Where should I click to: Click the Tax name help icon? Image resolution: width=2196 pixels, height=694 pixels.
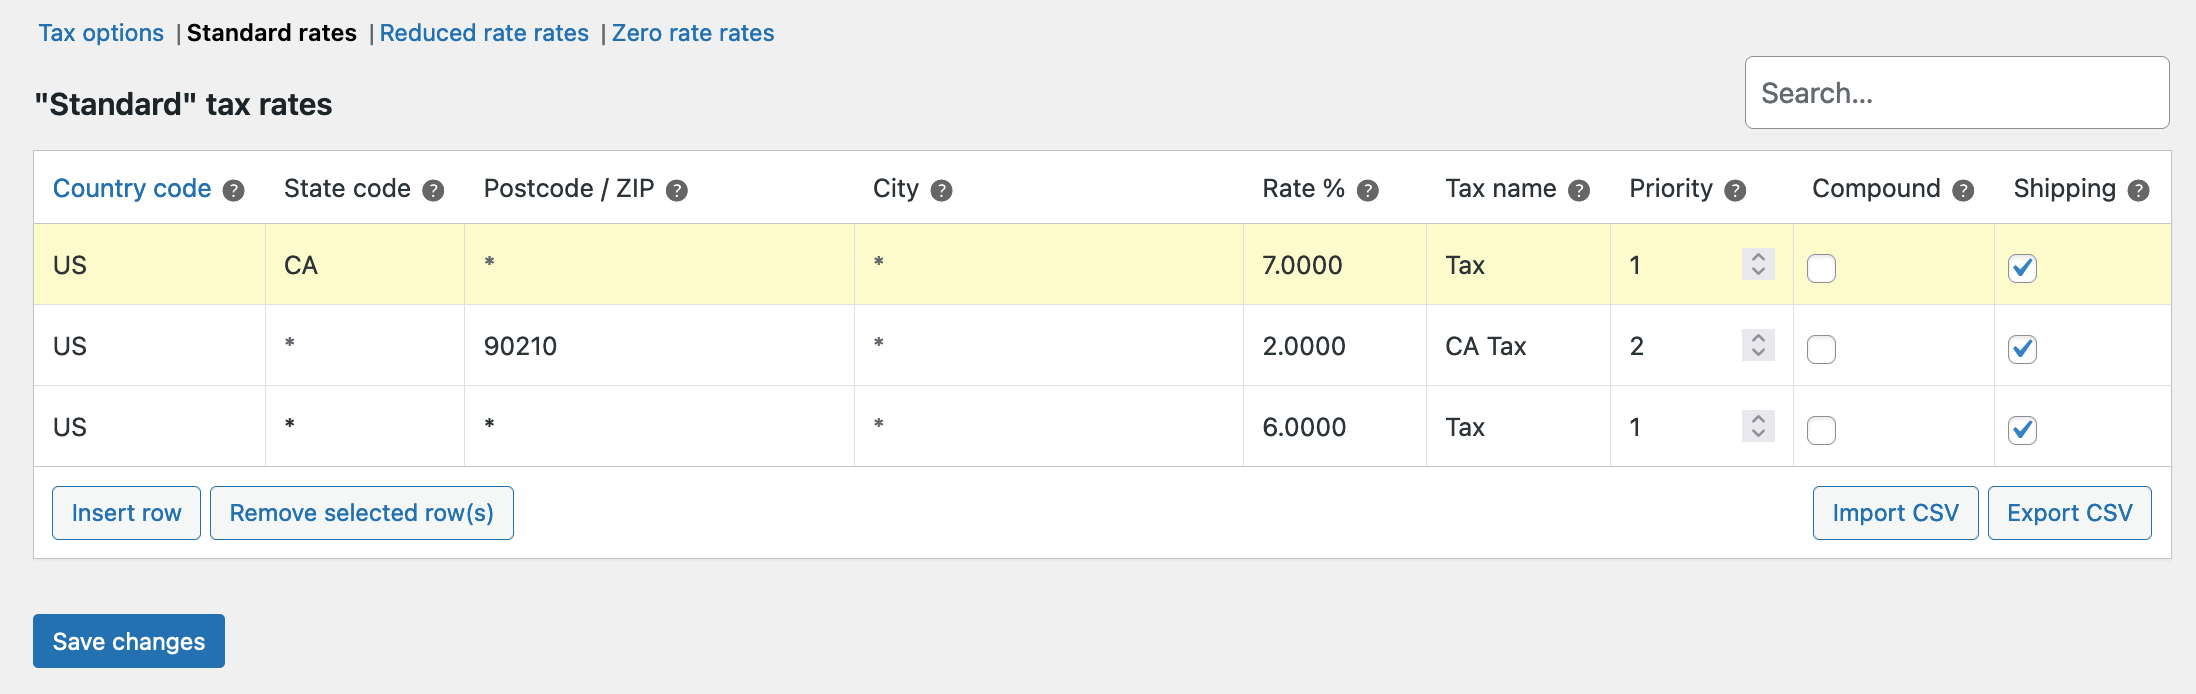pyautogui.click(x=1579, y=190)
